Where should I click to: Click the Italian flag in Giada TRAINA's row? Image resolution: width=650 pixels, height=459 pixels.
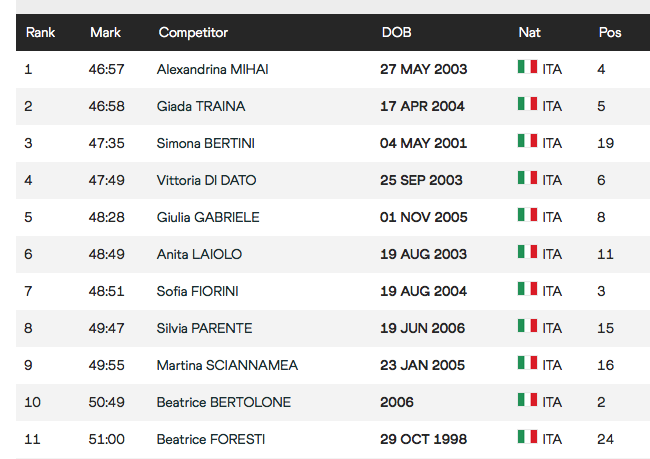pos(527,104)
